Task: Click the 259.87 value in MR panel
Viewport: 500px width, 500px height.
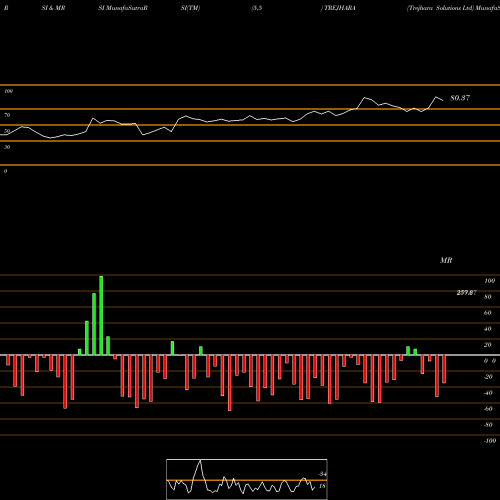Action: coord(466,293)
